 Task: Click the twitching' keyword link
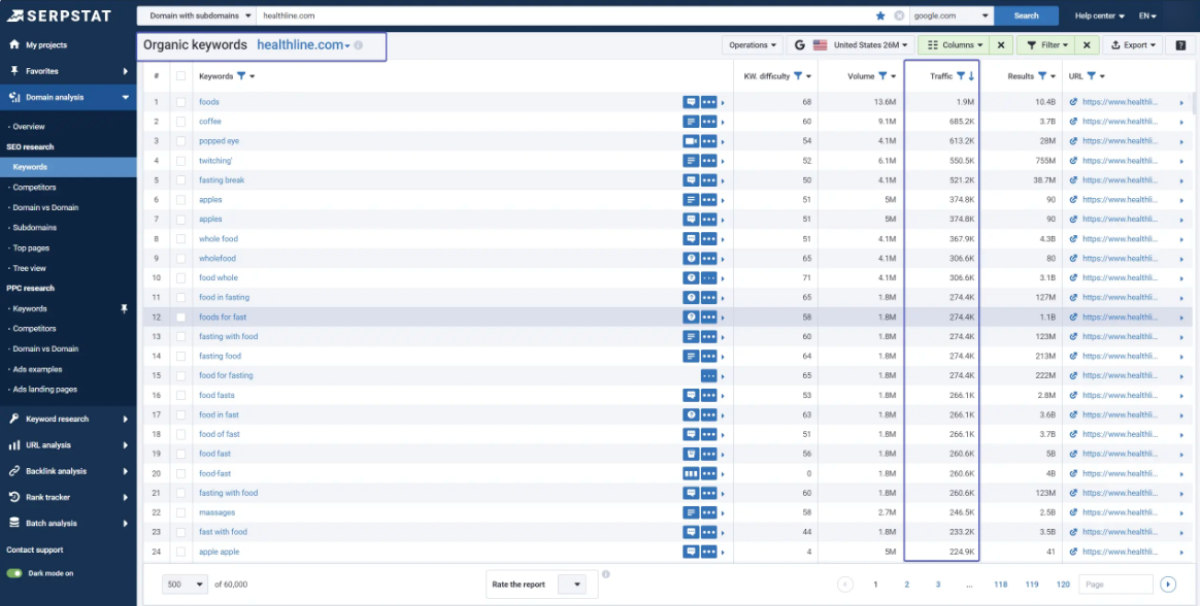(x=215, y=160)
